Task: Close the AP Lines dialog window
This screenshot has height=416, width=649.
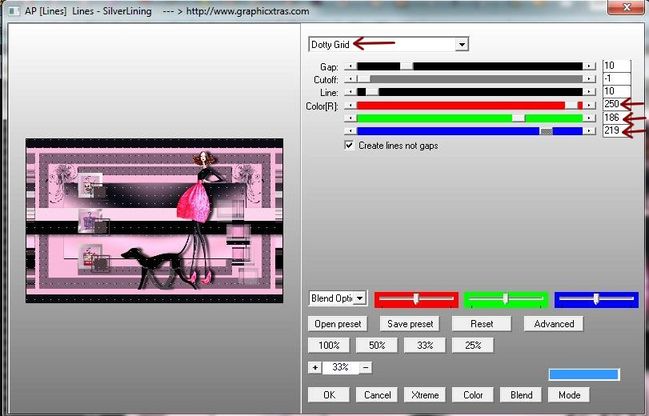Action: pos(627,7)
